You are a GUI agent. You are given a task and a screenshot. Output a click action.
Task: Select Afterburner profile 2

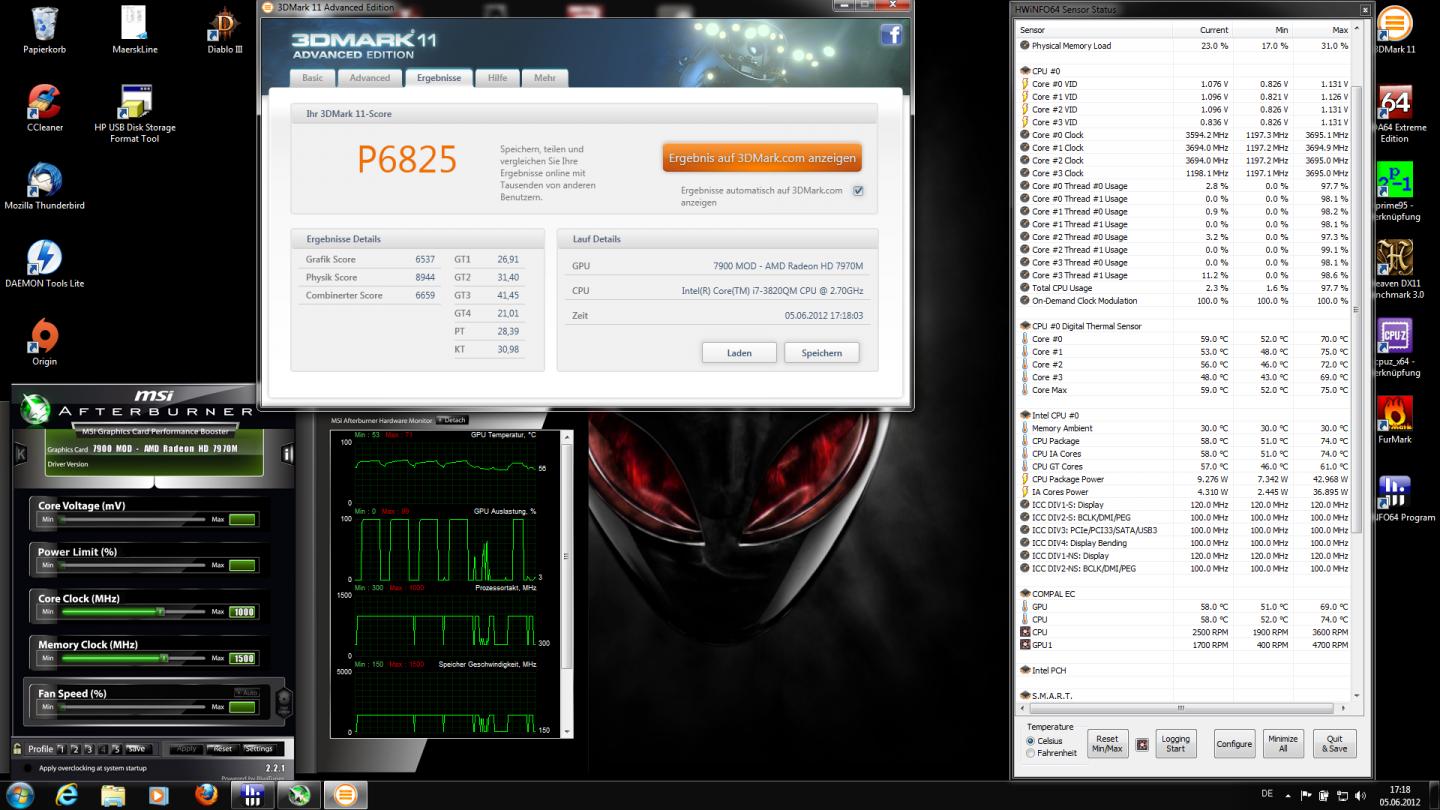pyautogui.click(x=75, y=749)
